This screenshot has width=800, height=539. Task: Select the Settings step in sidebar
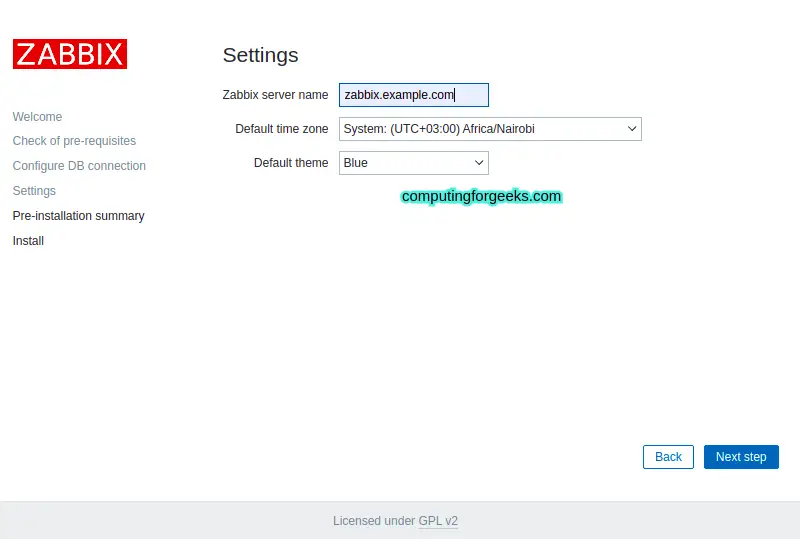[x=34, y=191]
